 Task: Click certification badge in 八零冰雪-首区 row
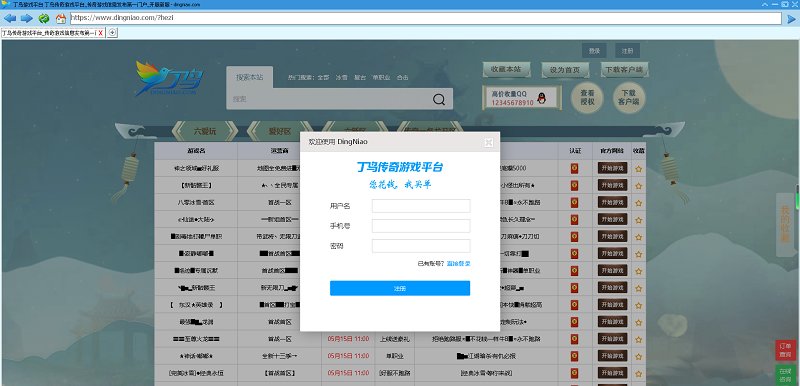pos(574,202)
